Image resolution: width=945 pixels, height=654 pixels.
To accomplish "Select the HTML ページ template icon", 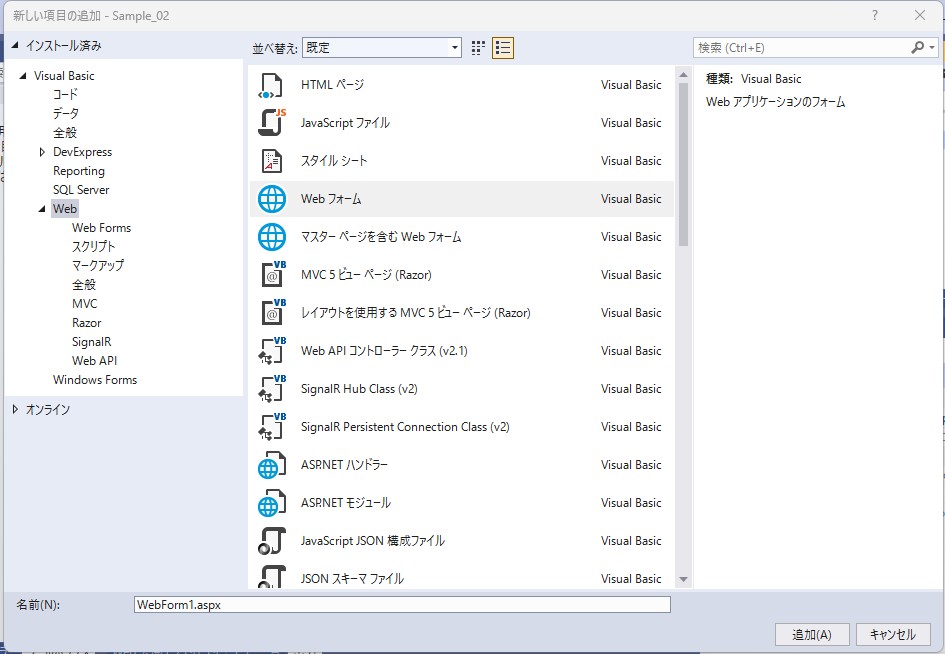I will [x=271, y=85].
